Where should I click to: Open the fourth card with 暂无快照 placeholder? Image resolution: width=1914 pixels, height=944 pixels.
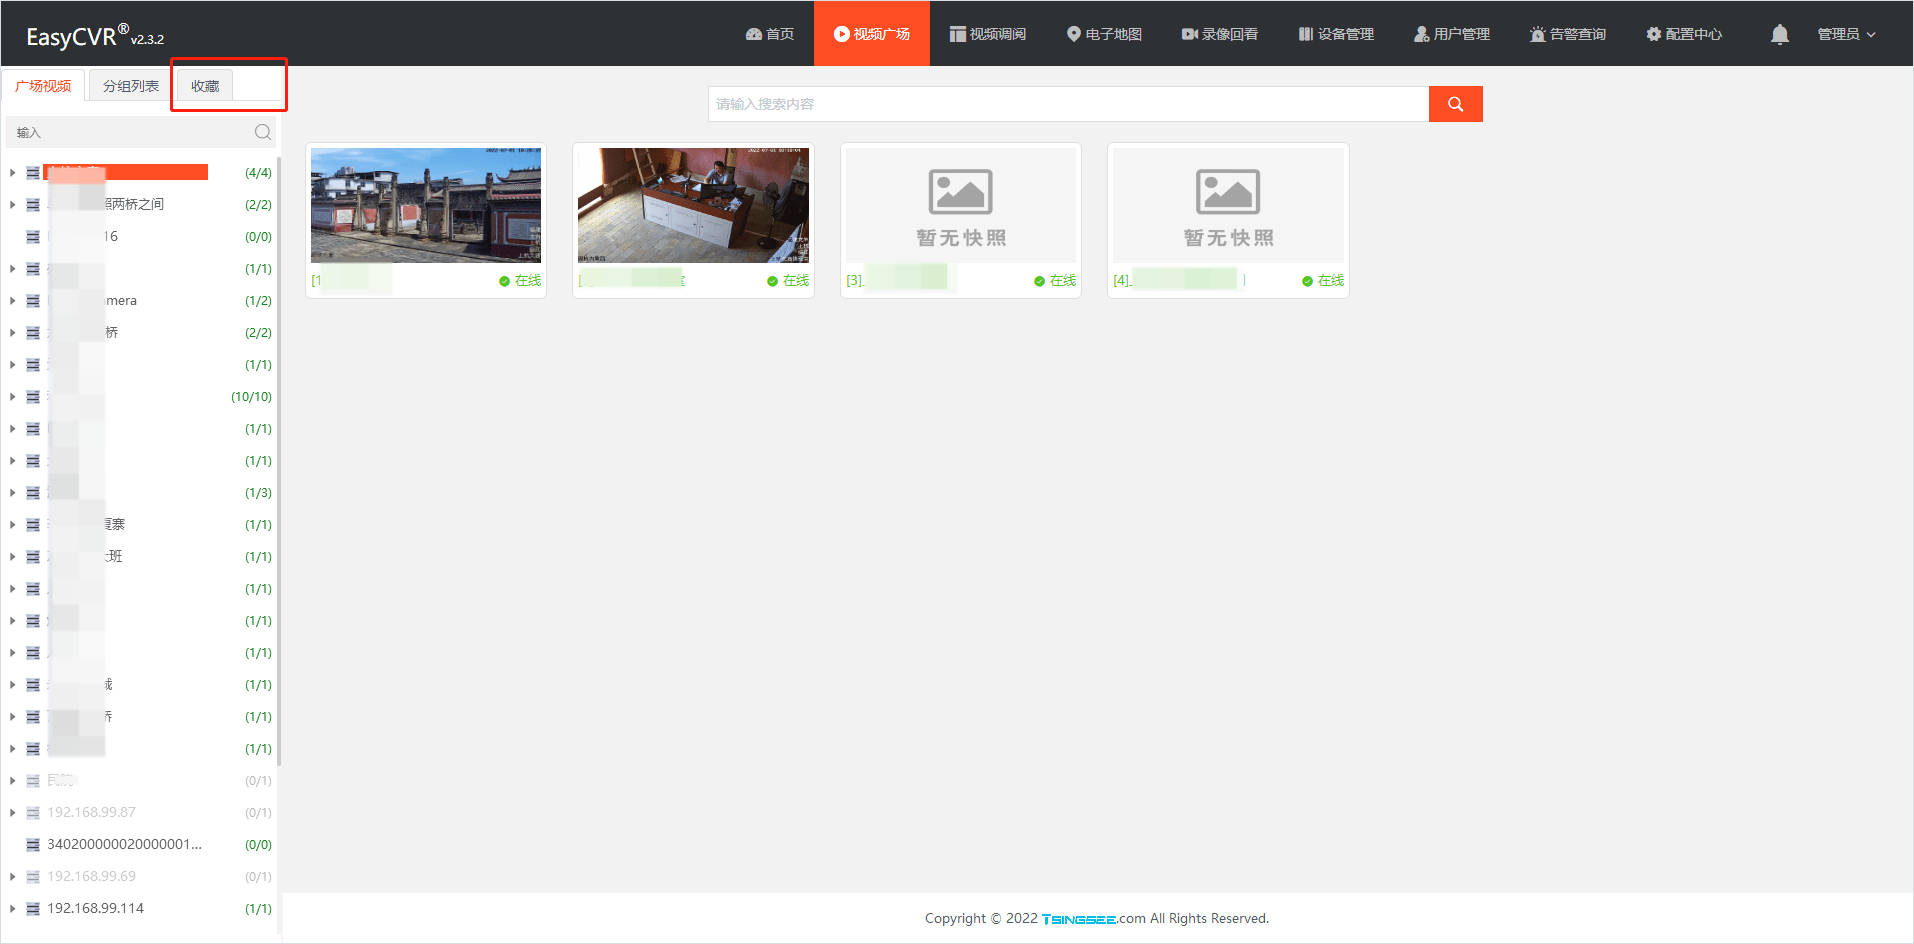pyautogui.click(x=1228, y=205)
